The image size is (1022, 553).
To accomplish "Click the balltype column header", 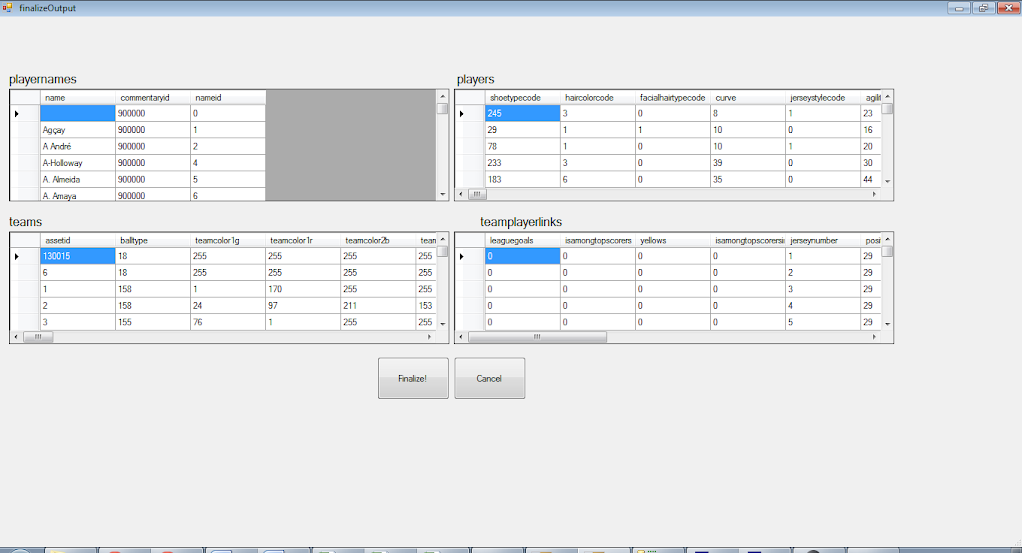I will point(153,240).
